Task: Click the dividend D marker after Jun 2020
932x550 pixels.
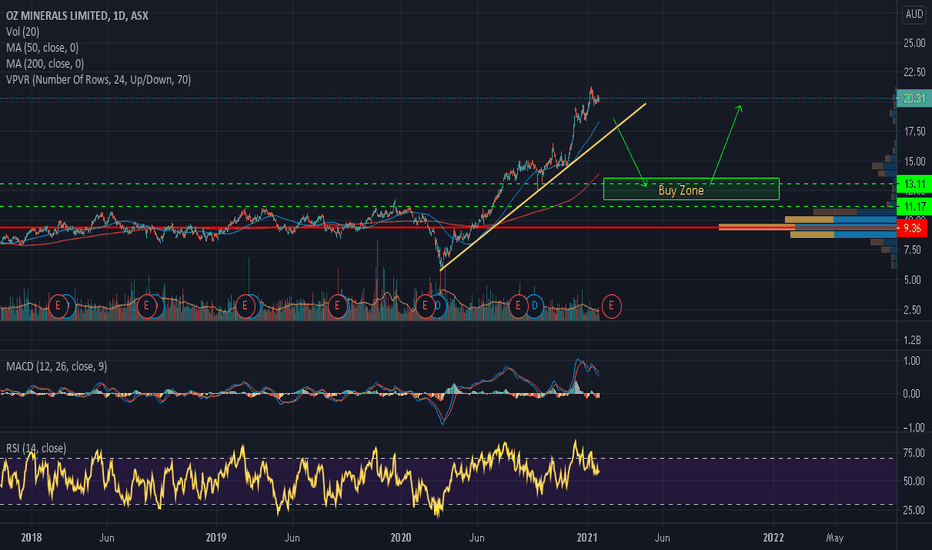Action: [x=534, y=306]
